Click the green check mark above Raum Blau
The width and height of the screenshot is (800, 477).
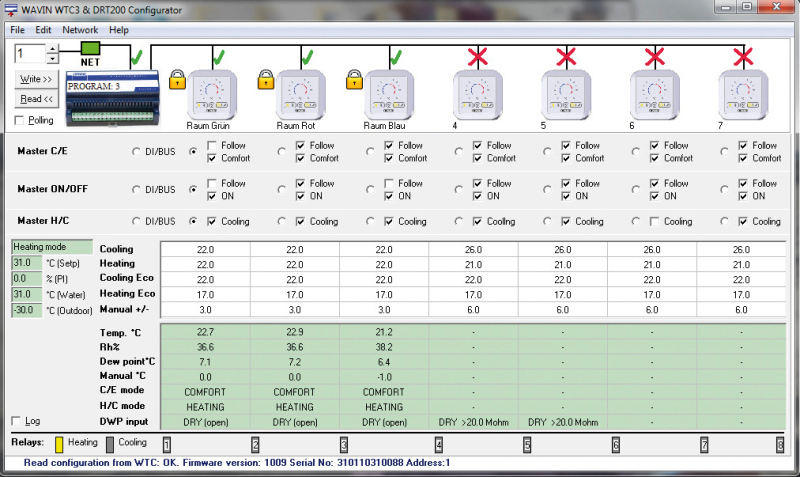[x=395, y=57]
